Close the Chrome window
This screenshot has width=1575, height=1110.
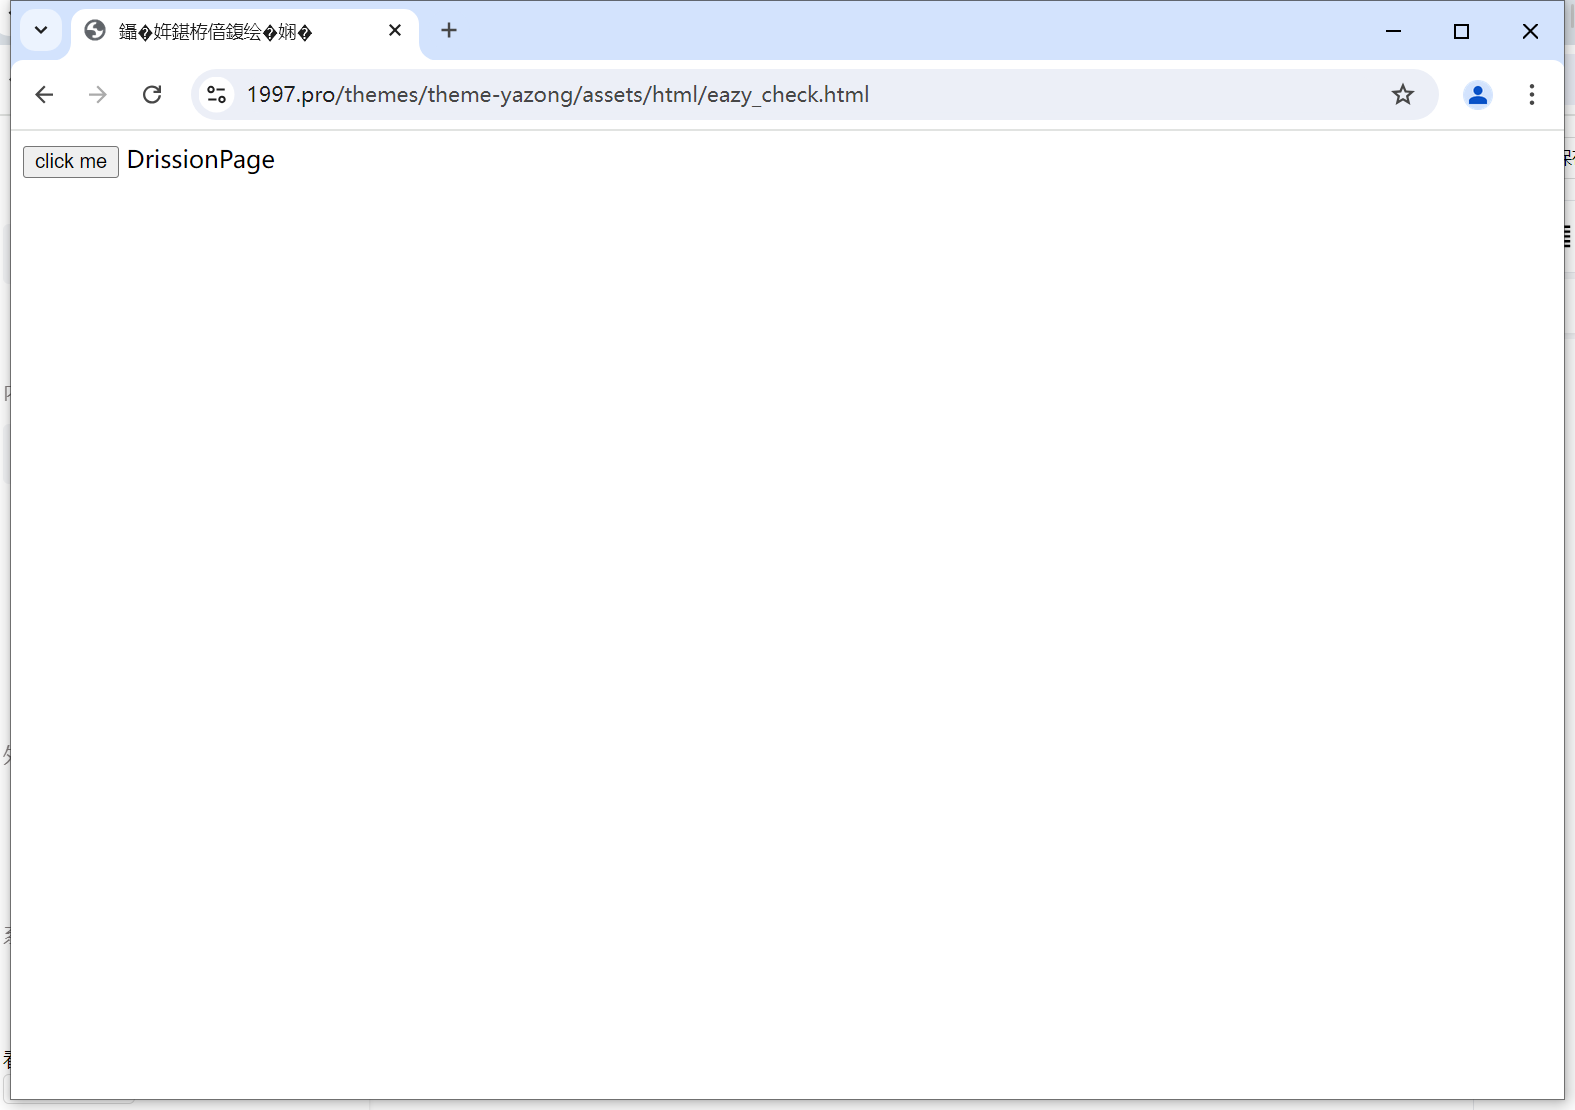(1530, 31)
